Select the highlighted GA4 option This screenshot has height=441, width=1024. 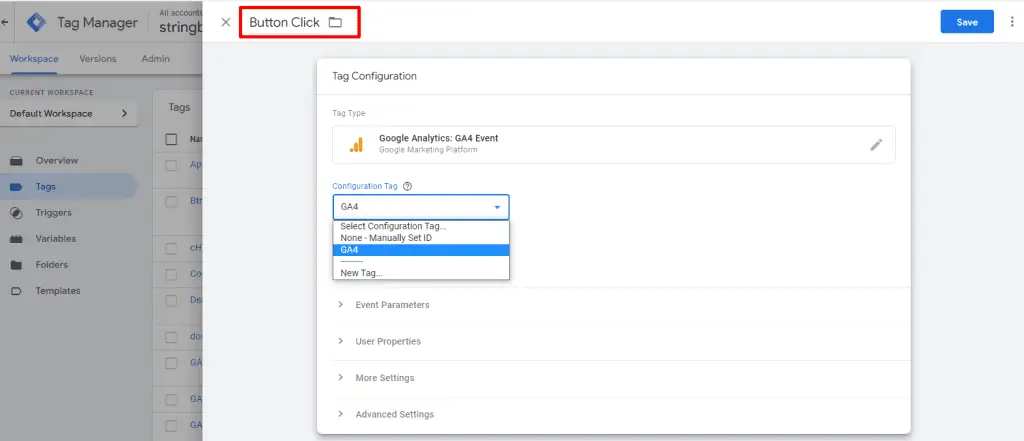(x=421, y=250)
